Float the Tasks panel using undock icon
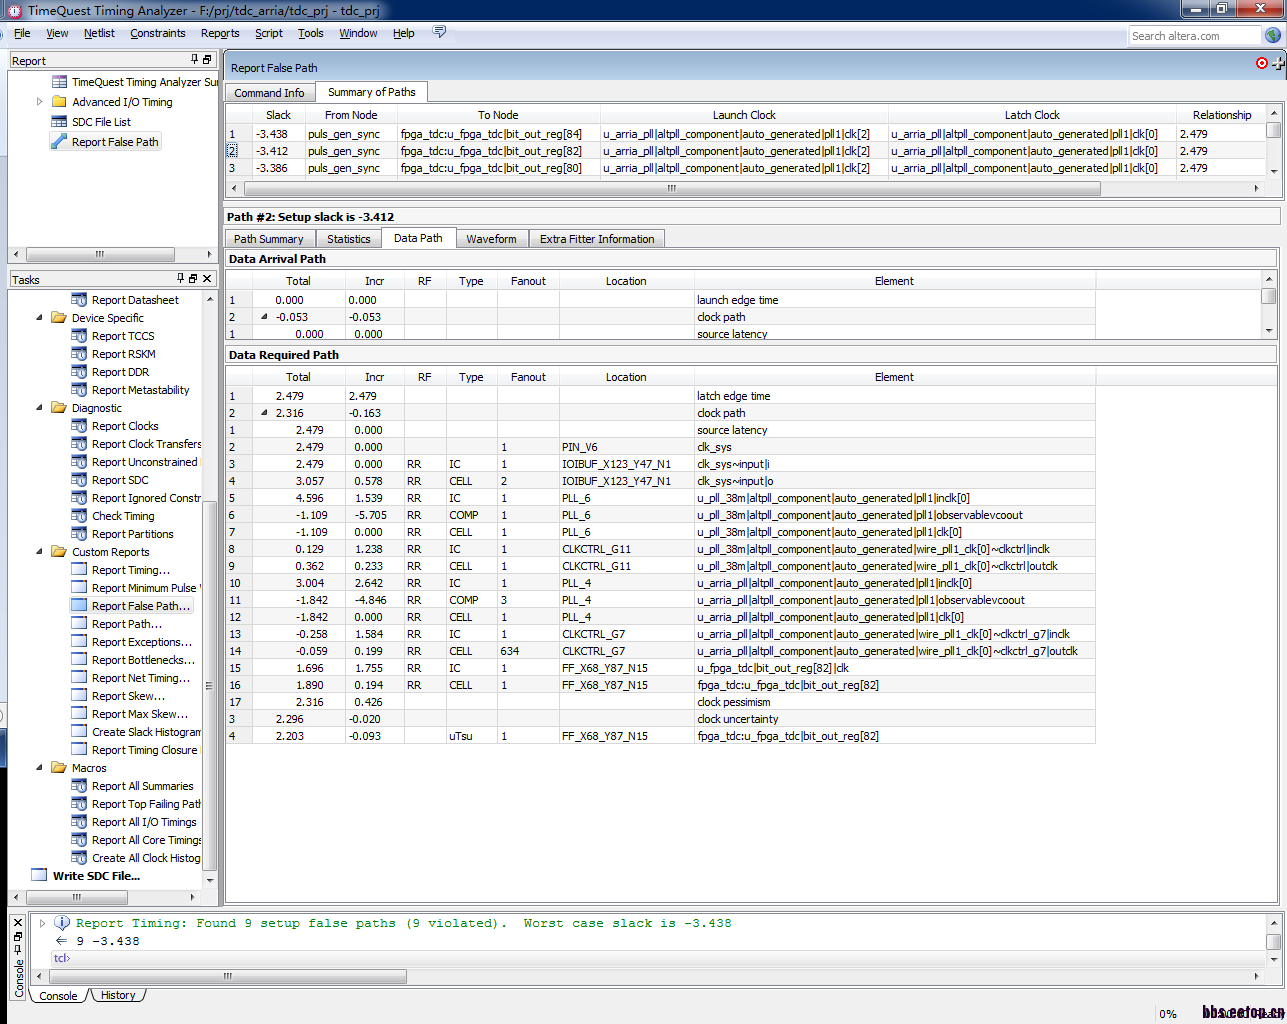Image resolution: width=1287 pixels, height=1024 pixels. pos(193,279)
